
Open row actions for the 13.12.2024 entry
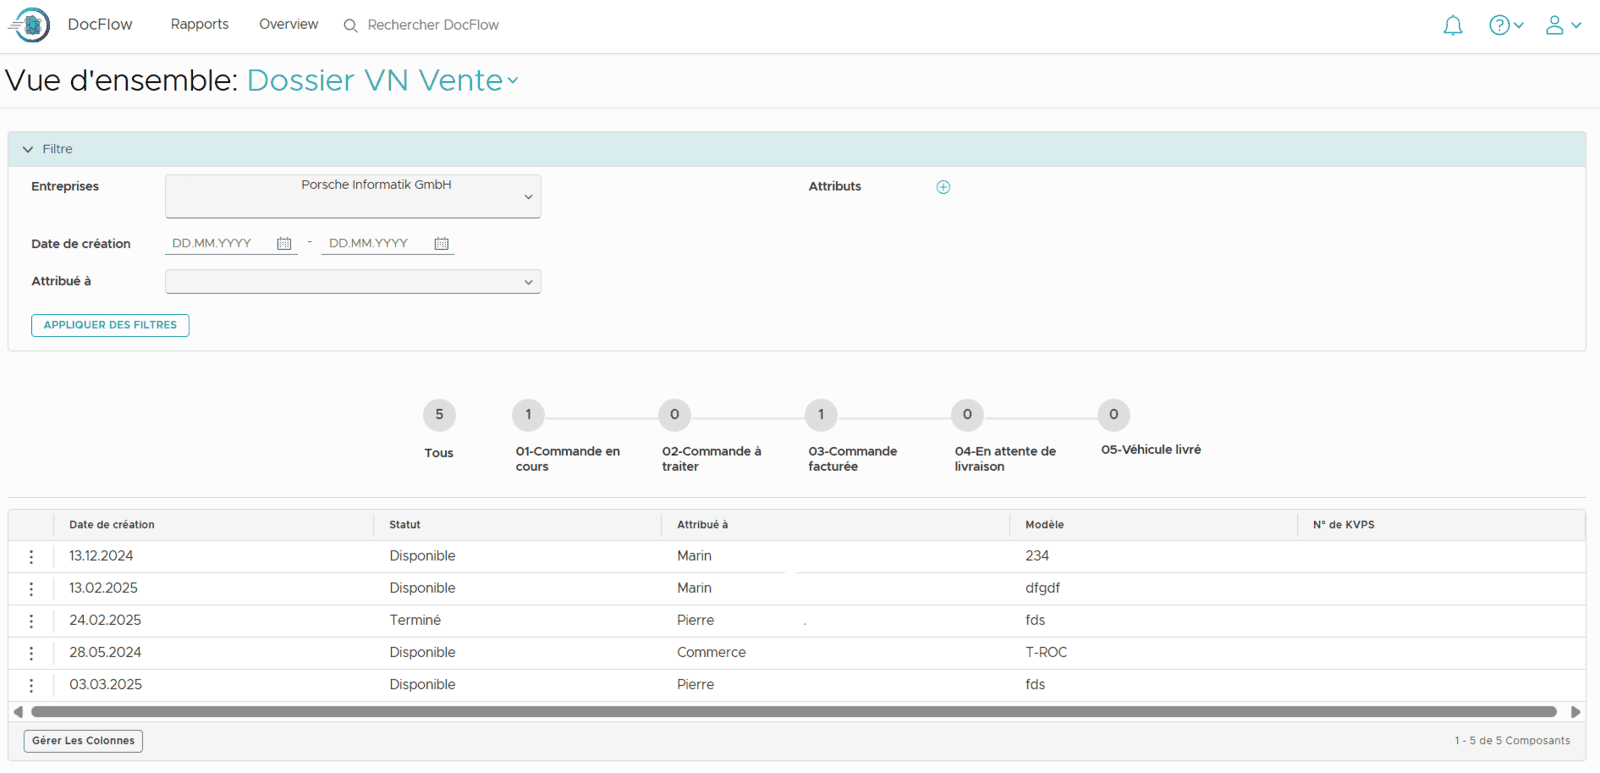(x=31, y=557)
